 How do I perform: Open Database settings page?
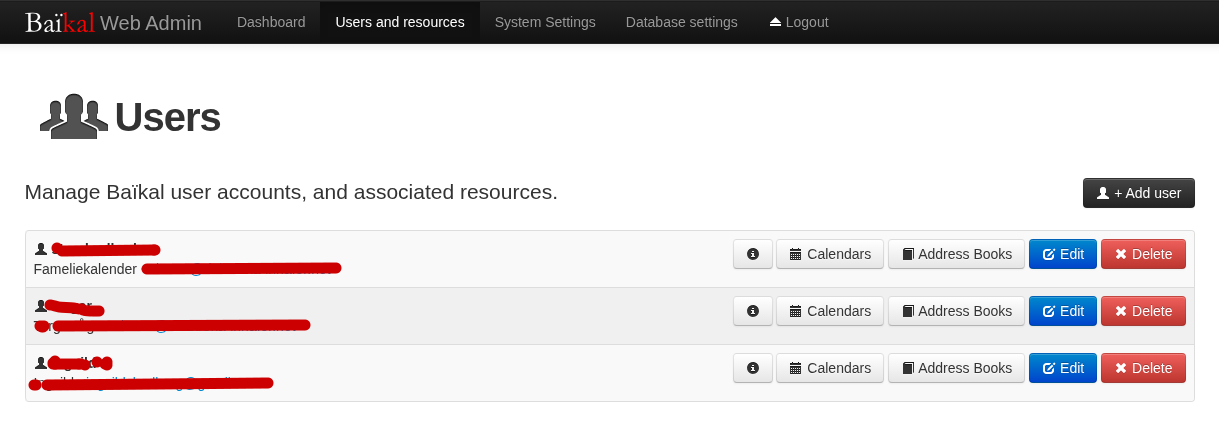(681, 22)
